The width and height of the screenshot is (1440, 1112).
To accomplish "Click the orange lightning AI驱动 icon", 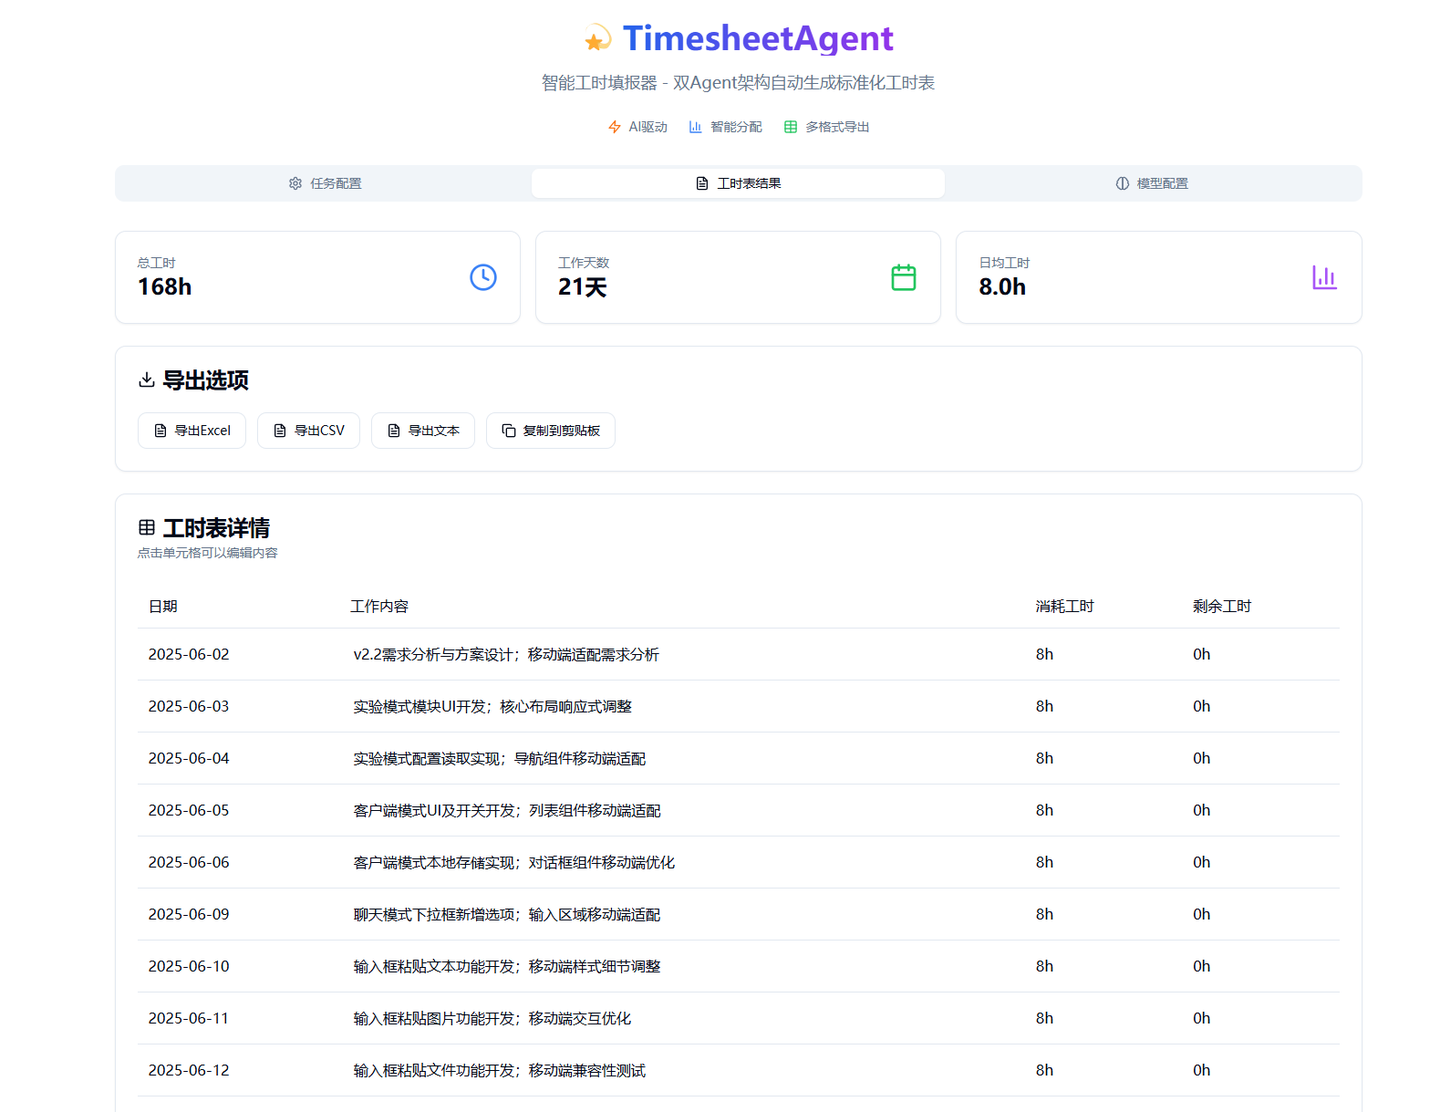I will click(613, 126).
